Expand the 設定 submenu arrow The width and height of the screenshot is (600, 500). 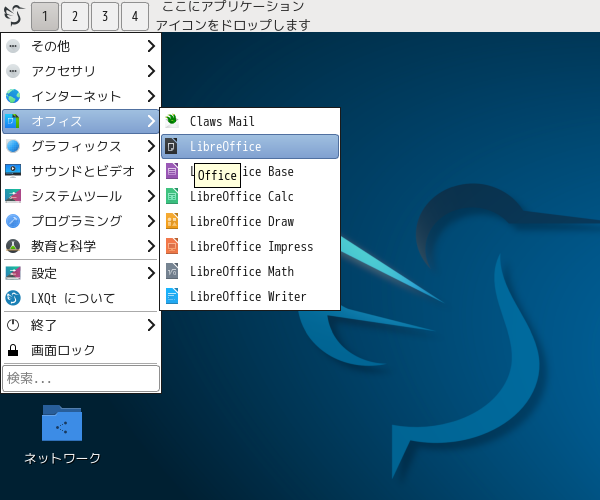tap(151, 273)
